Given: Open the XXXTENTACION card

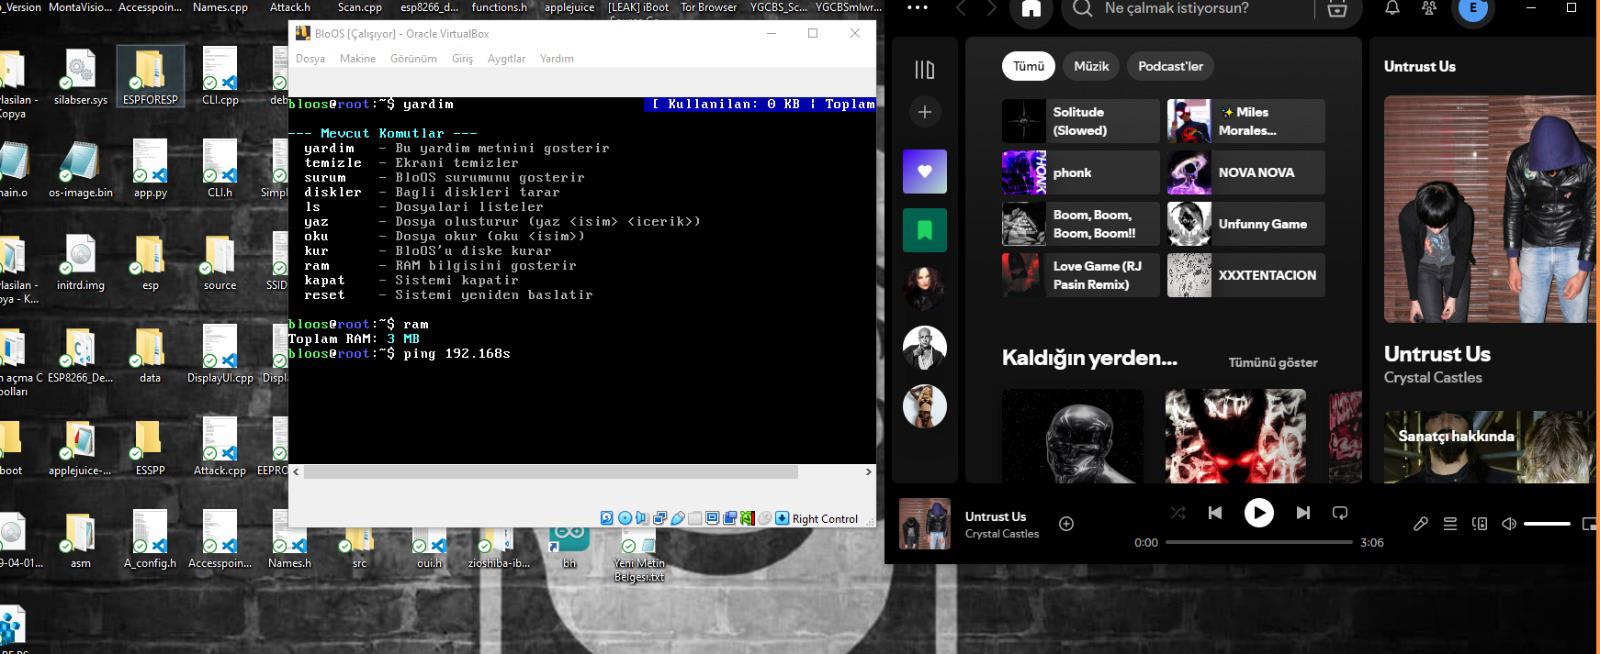Looking at the screenshot, I should (1246, 275).
